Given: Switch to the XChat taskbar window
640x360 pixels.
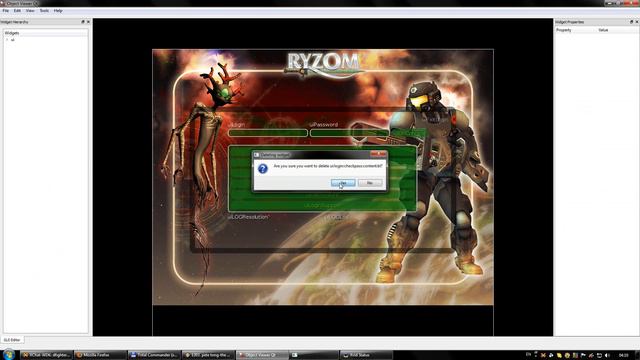Looking at the screenshot, I should (x=46, y=355).
